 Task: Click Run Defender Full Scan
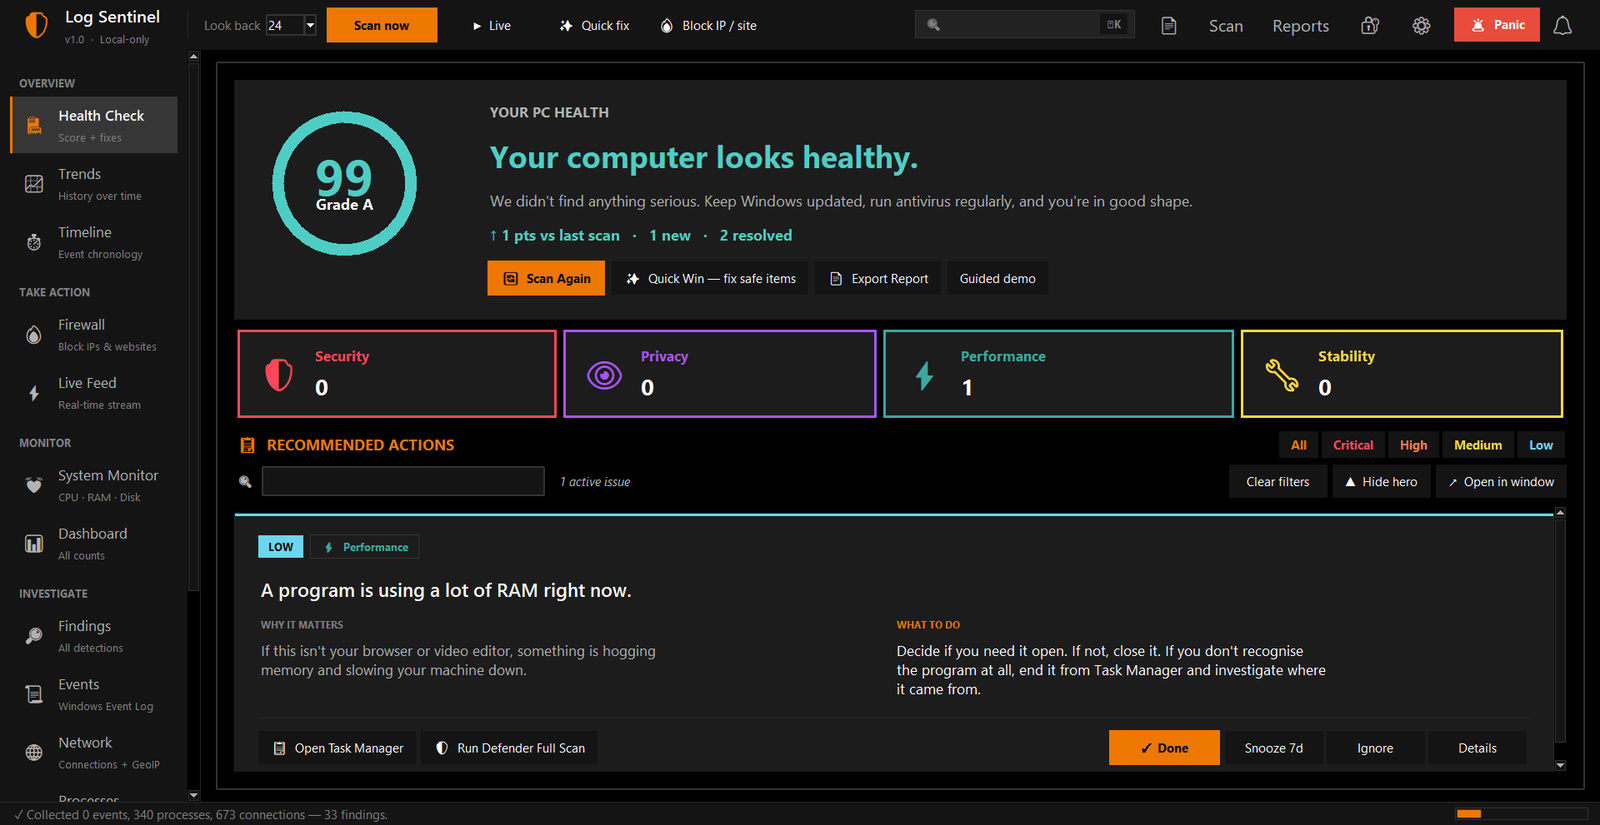[510, 748]
